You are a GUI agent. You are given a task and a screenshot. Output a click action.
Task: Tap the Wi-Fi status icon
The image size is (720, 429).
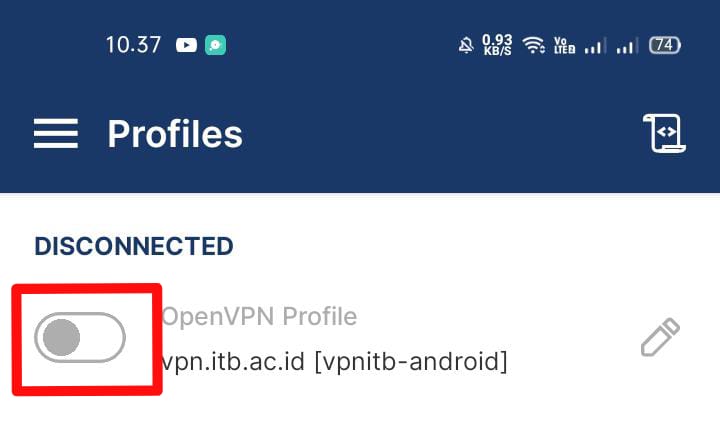[x=534, y=45]
